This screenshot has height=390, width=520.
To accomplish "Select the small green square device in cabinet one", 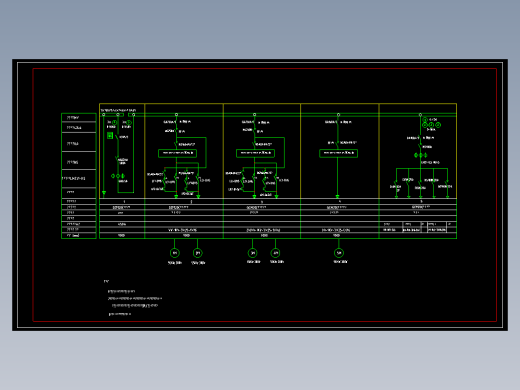I will [x=110, y=135].
